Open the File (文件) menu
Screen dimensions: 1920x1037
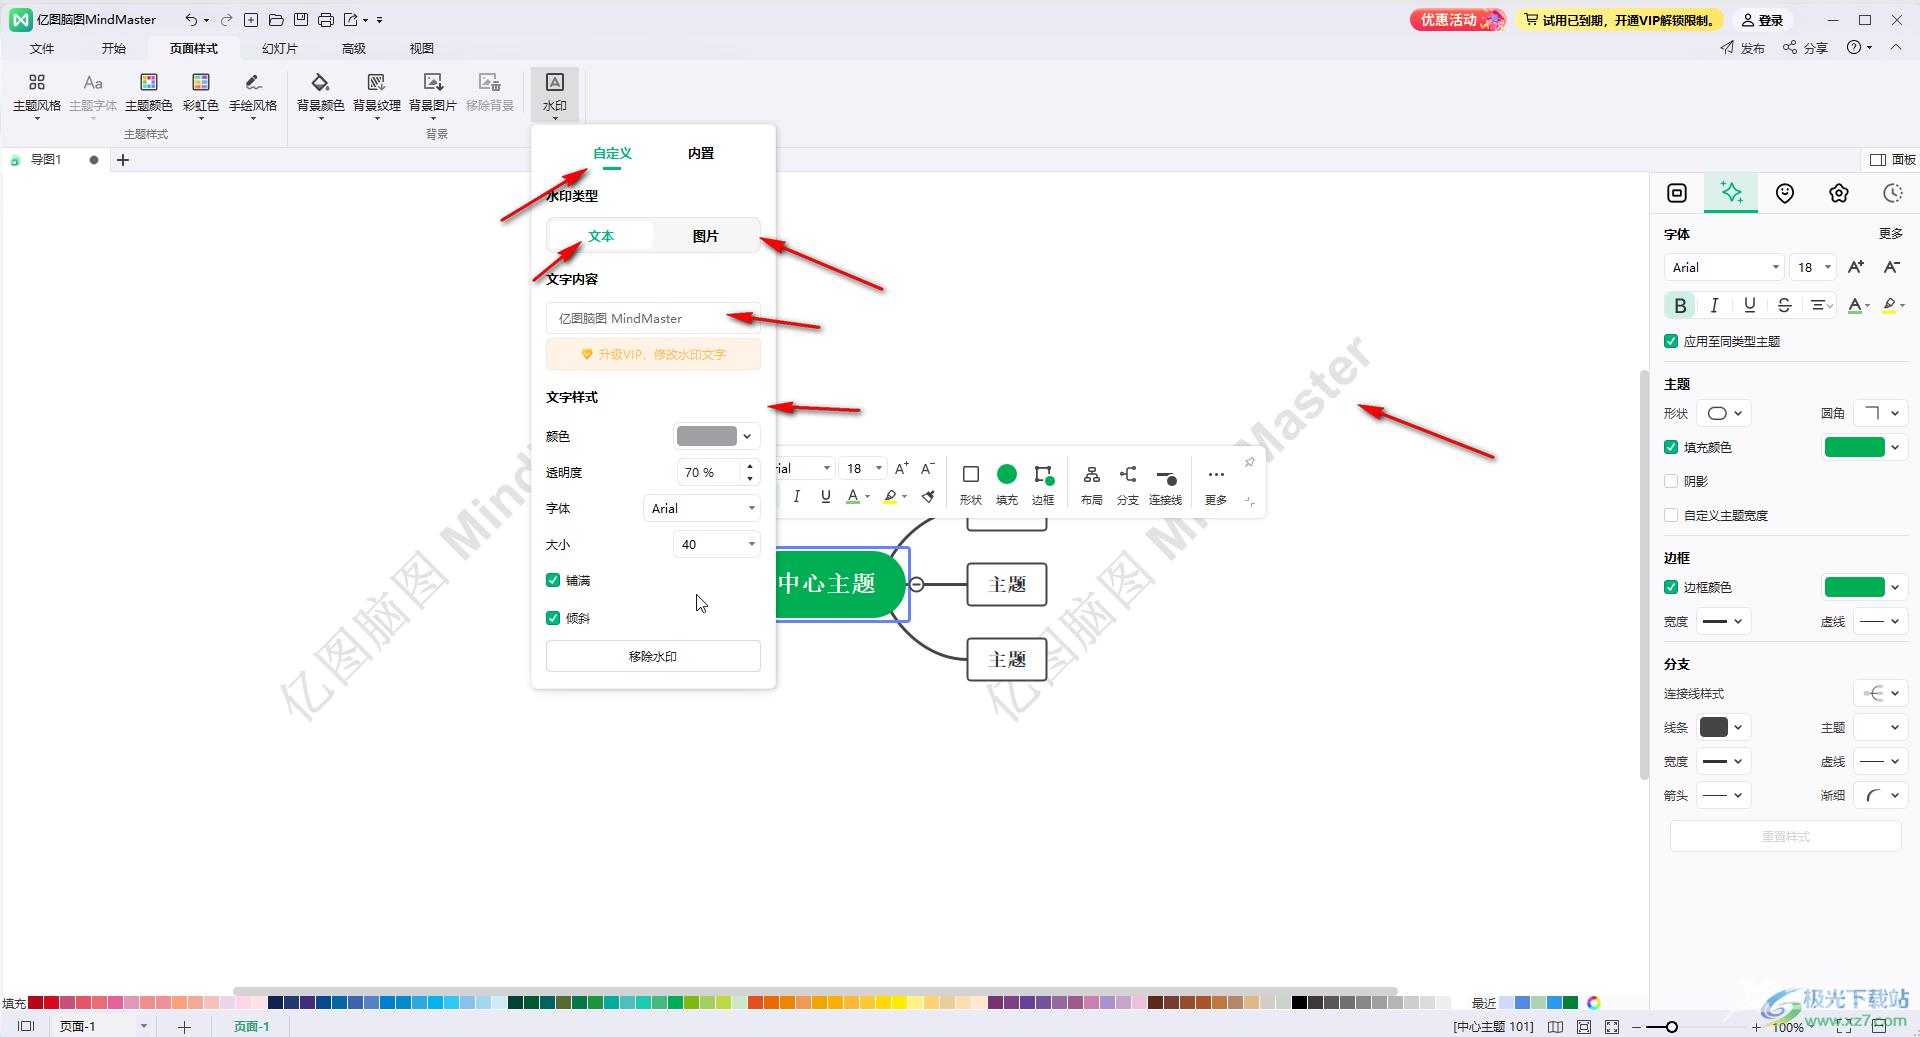(42, 48)
